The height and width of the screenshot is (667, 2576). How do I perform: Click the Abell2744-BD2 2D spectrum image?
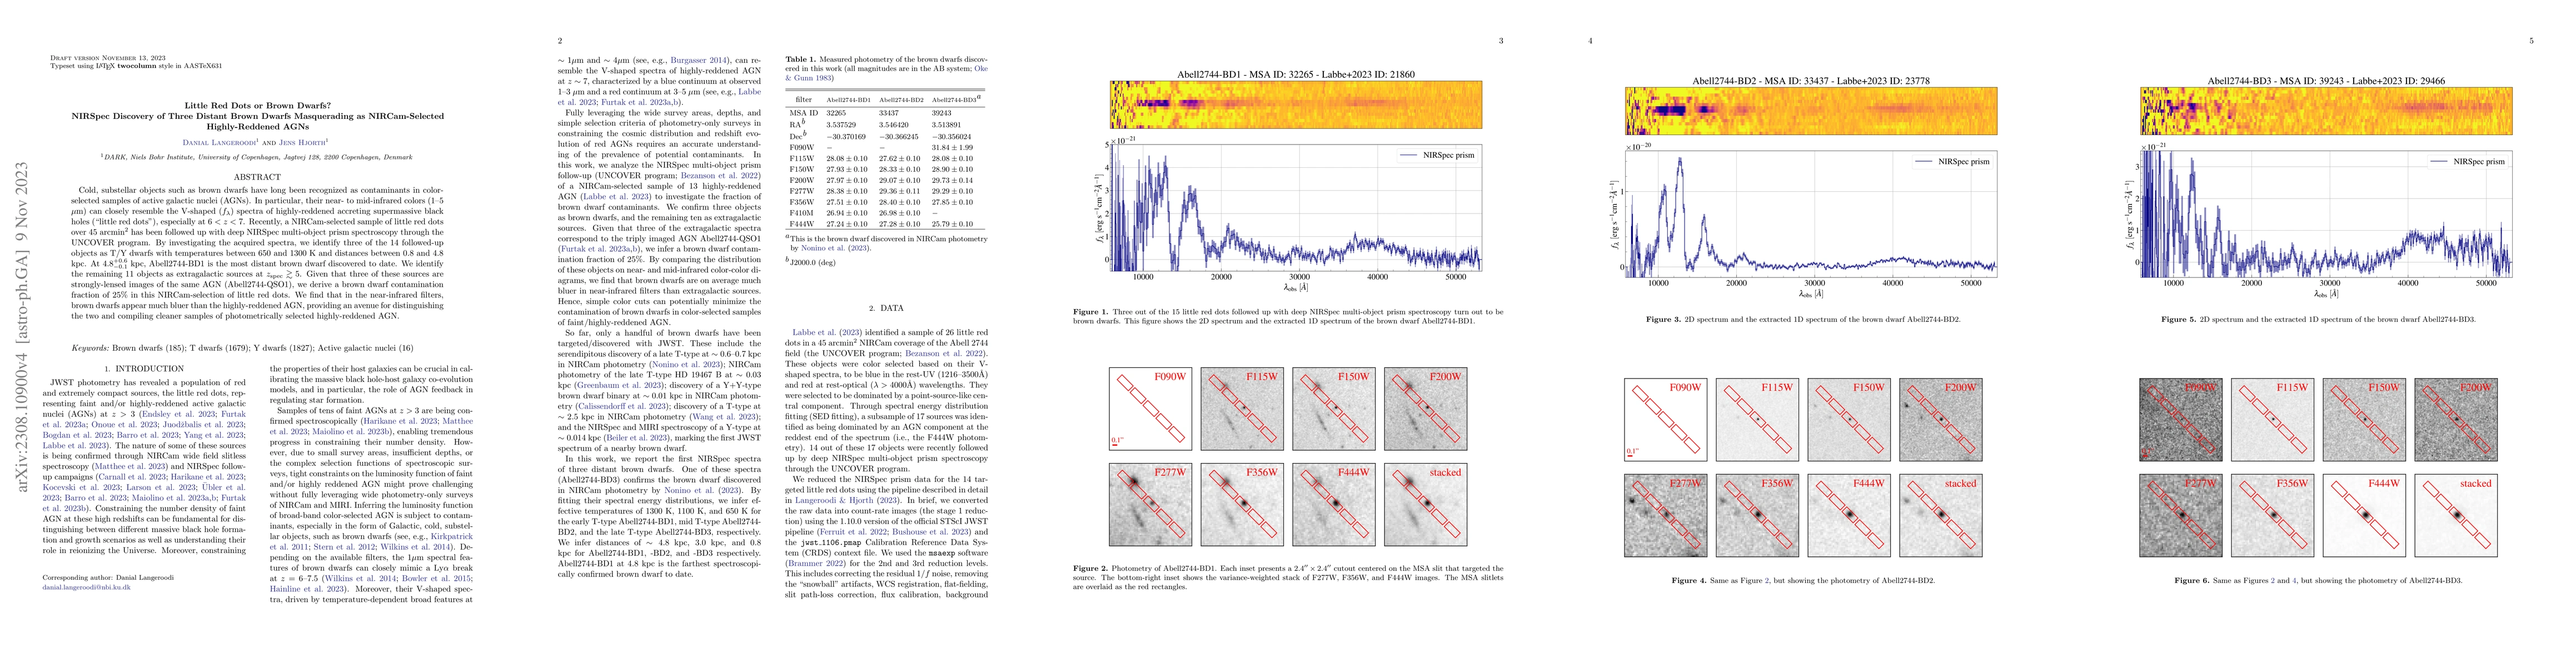pos(1811,111)
